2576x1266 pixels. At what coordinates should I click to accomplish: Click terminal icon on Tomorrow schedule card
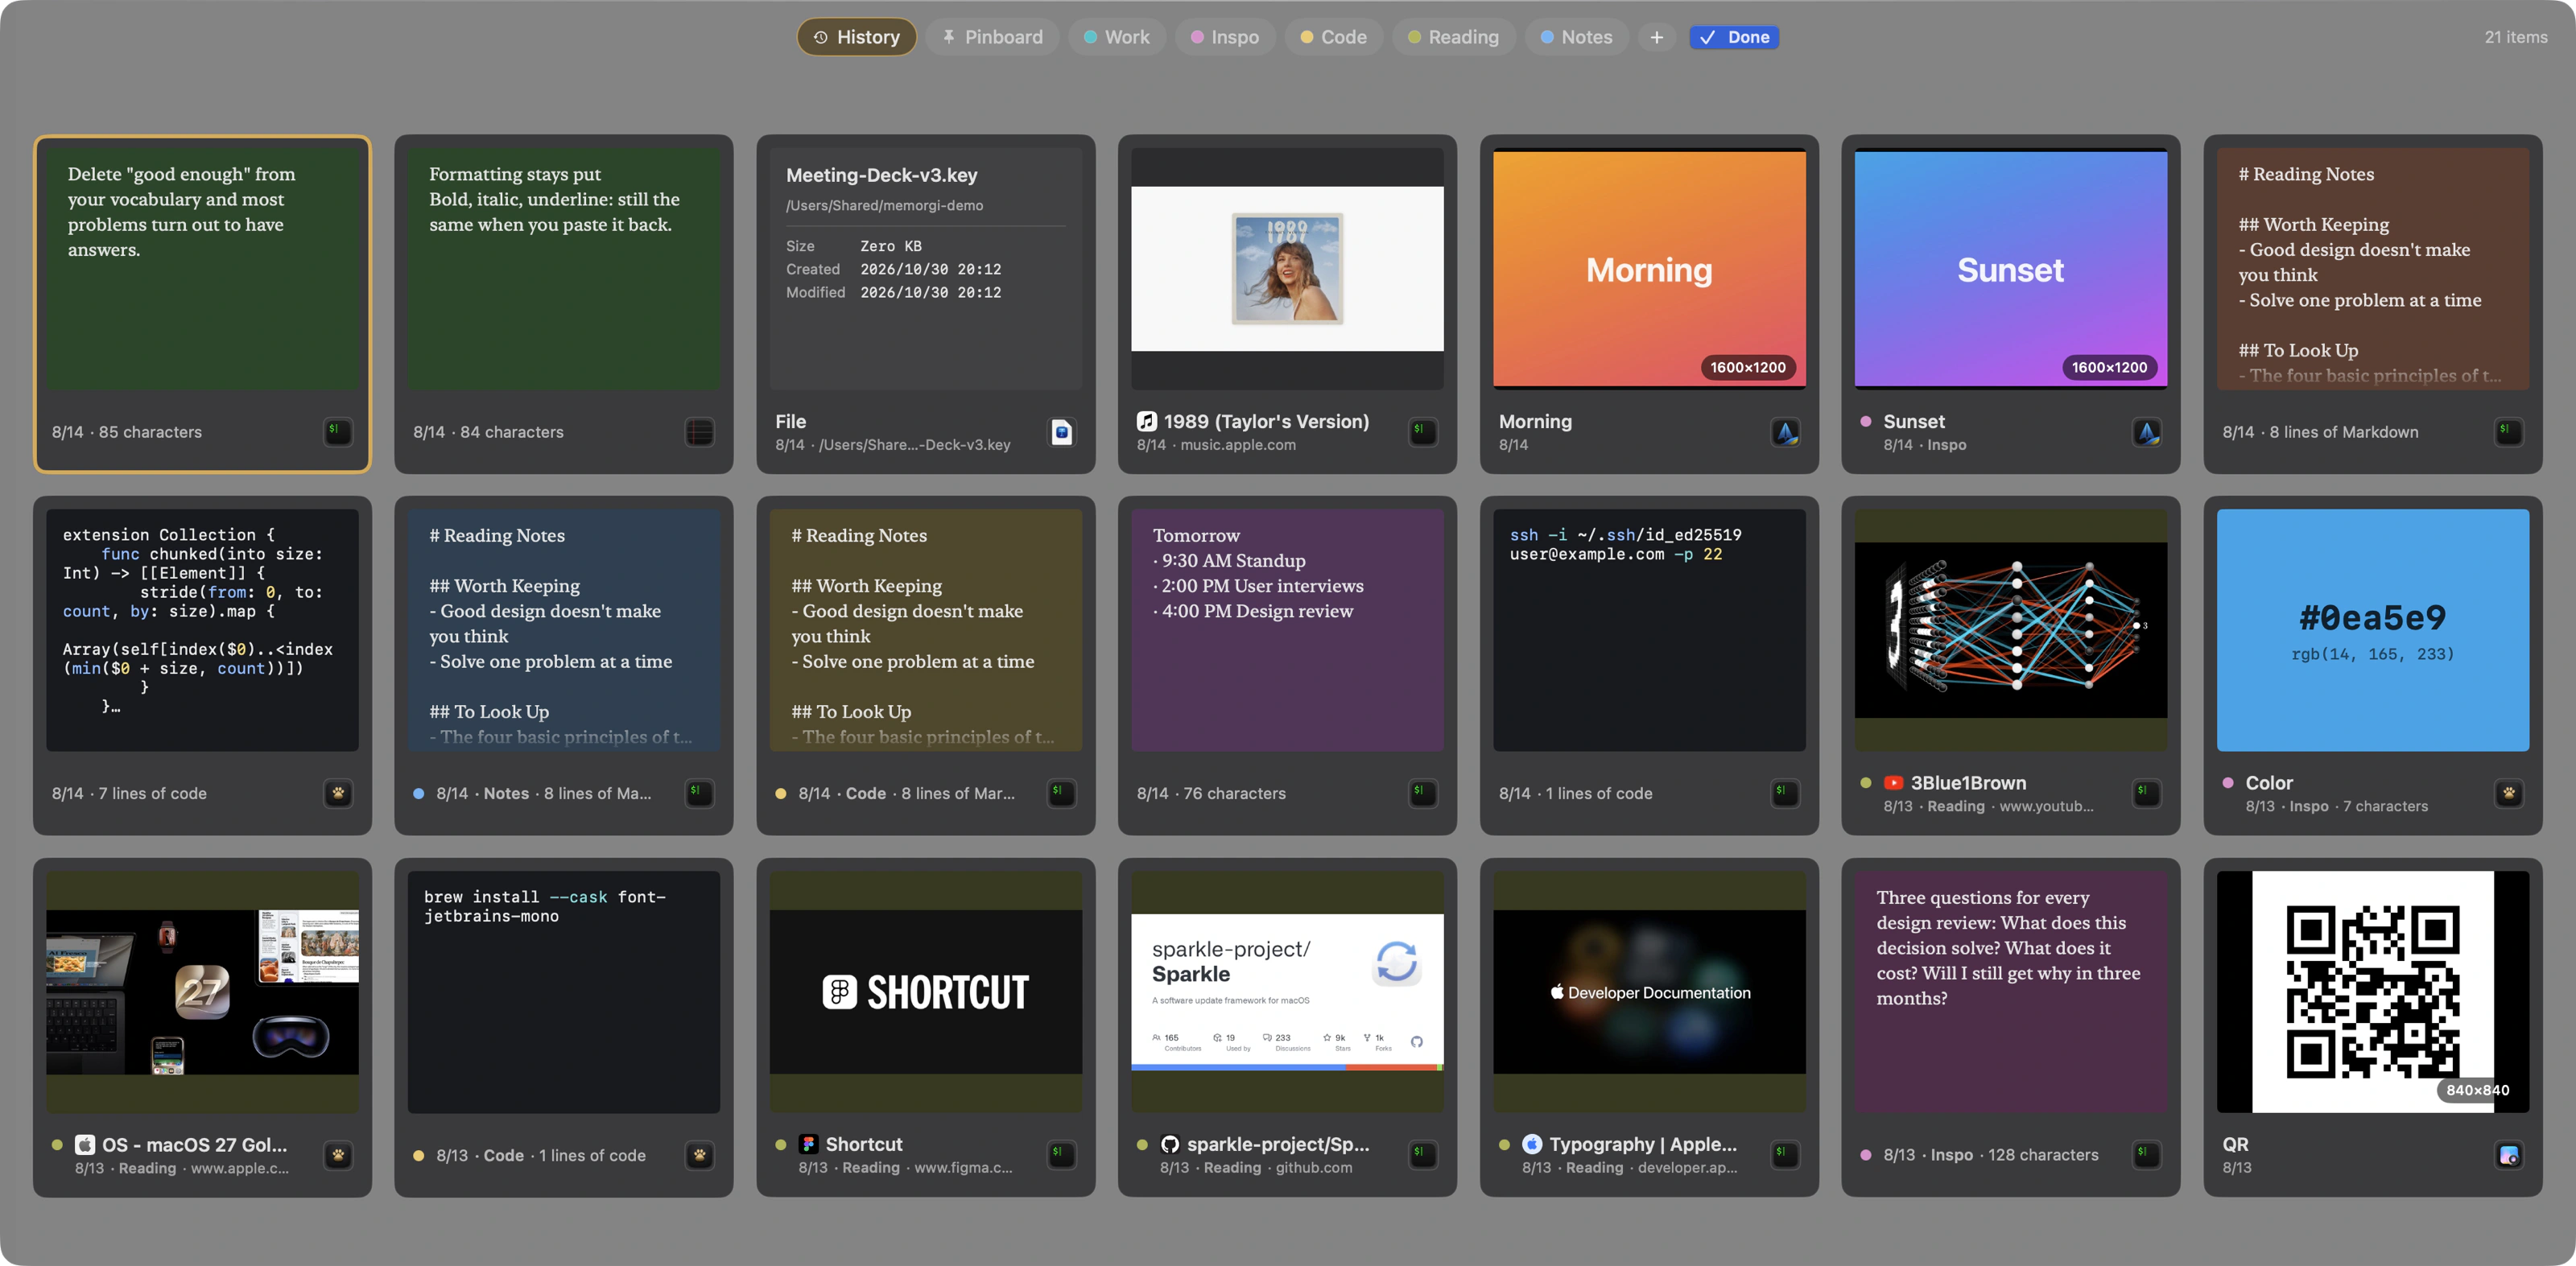[1424, 793]
